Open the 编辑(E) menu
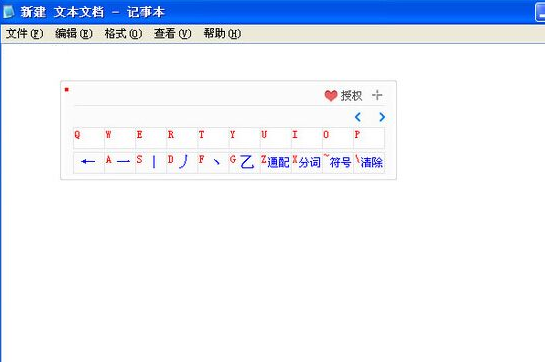This screenshot has height=362, width=545. pyautogui.click(x=74, y=34)
